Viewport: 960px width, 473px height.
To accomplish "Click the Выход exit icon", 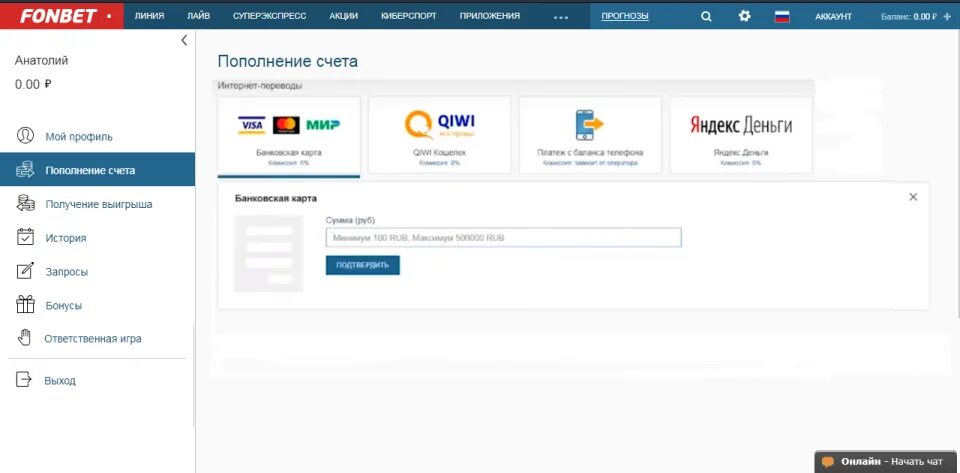I will point(23,379).
